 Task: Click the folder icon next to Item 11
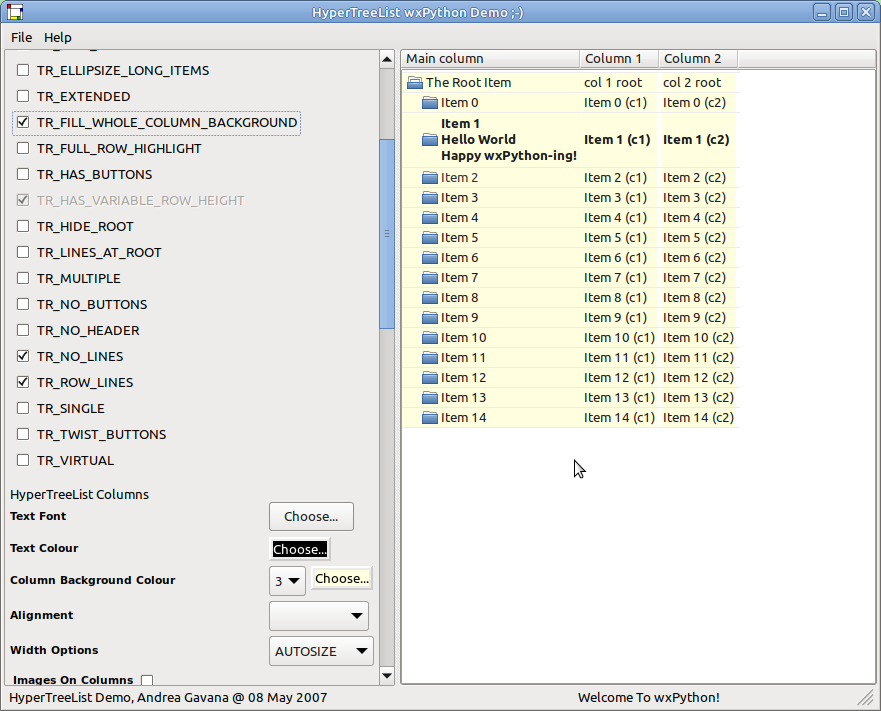pyautogui.click(x=430, y=358)
